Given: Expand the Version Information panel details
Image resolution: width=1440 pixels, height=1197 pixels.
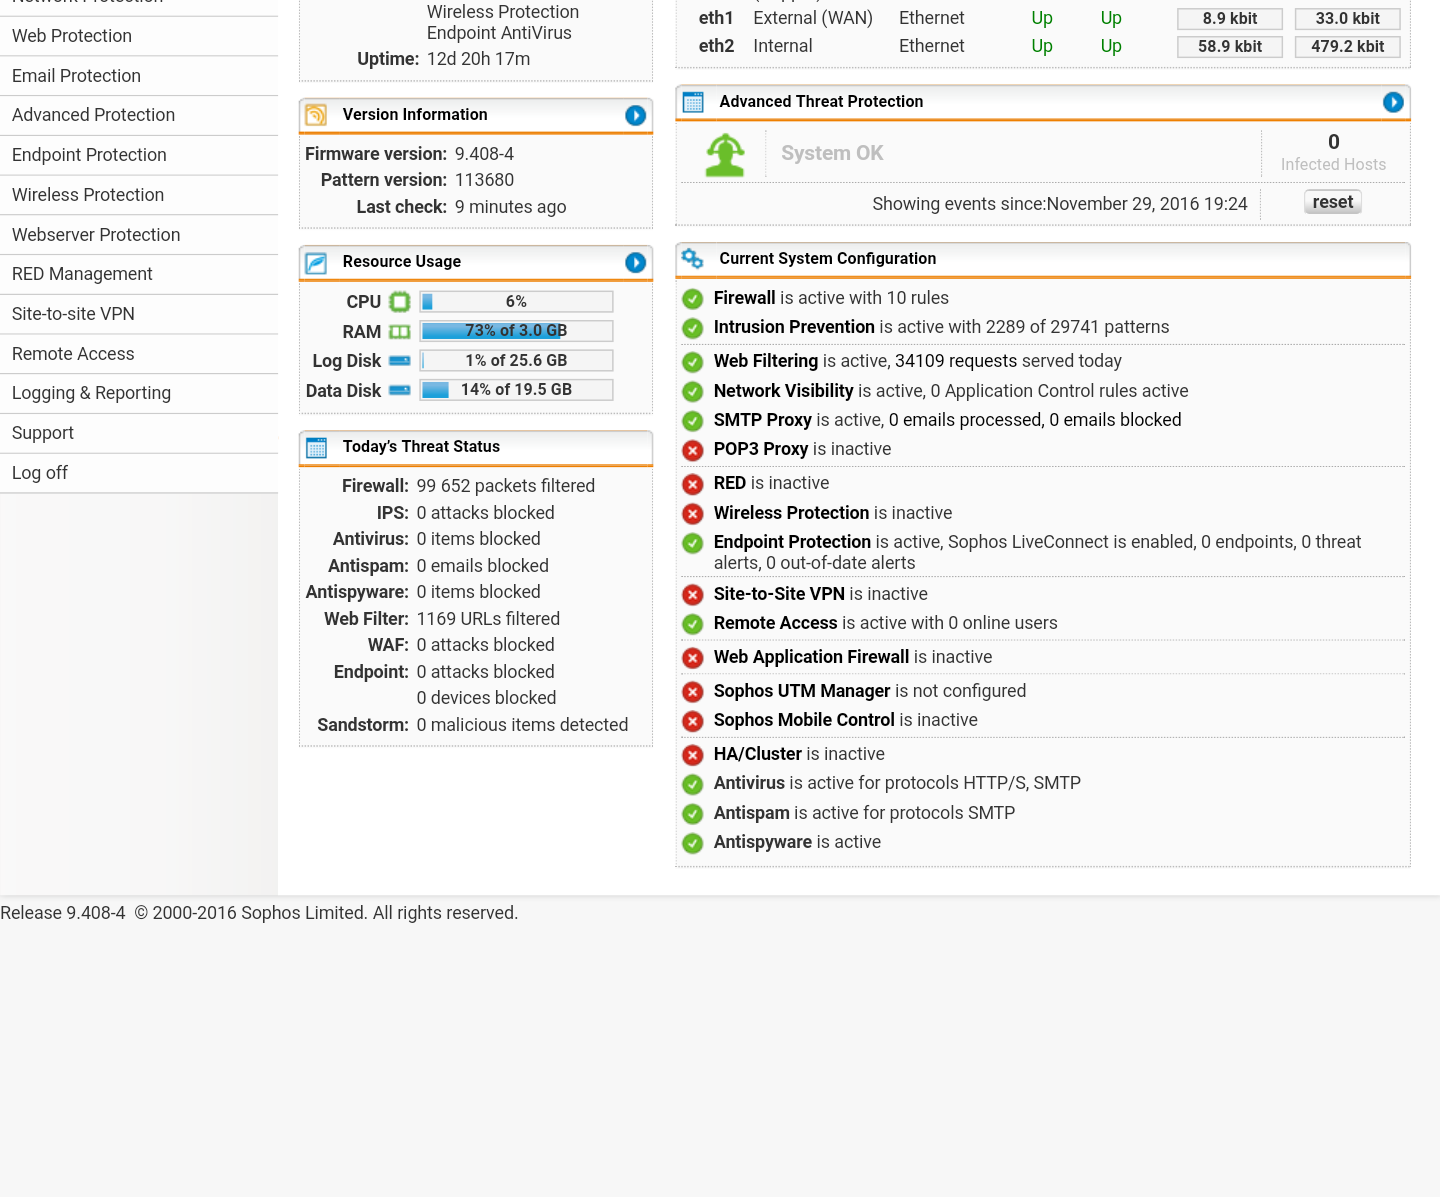Looking at the screenshot, I should click(x=635, y=115).
